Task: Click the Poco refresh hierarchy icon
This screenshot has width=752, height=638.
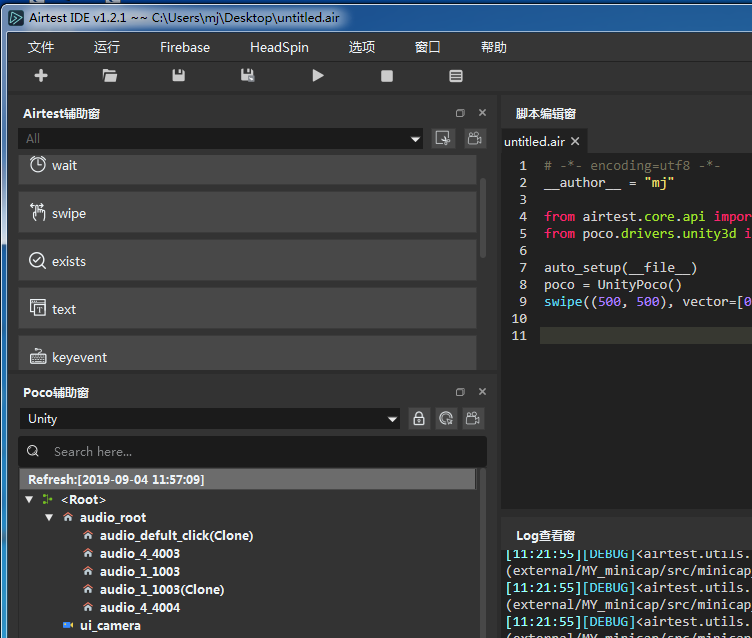Action: point(446,418)
